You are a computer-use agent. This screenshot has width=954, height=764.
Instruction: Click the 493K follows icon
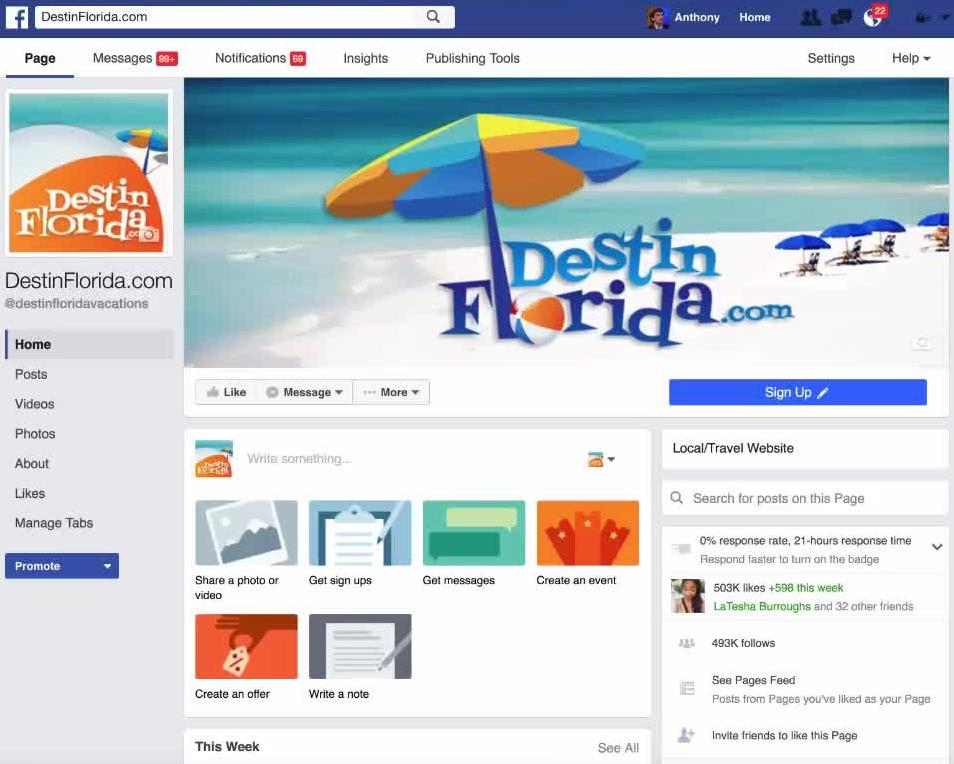[x=686, y=643]
